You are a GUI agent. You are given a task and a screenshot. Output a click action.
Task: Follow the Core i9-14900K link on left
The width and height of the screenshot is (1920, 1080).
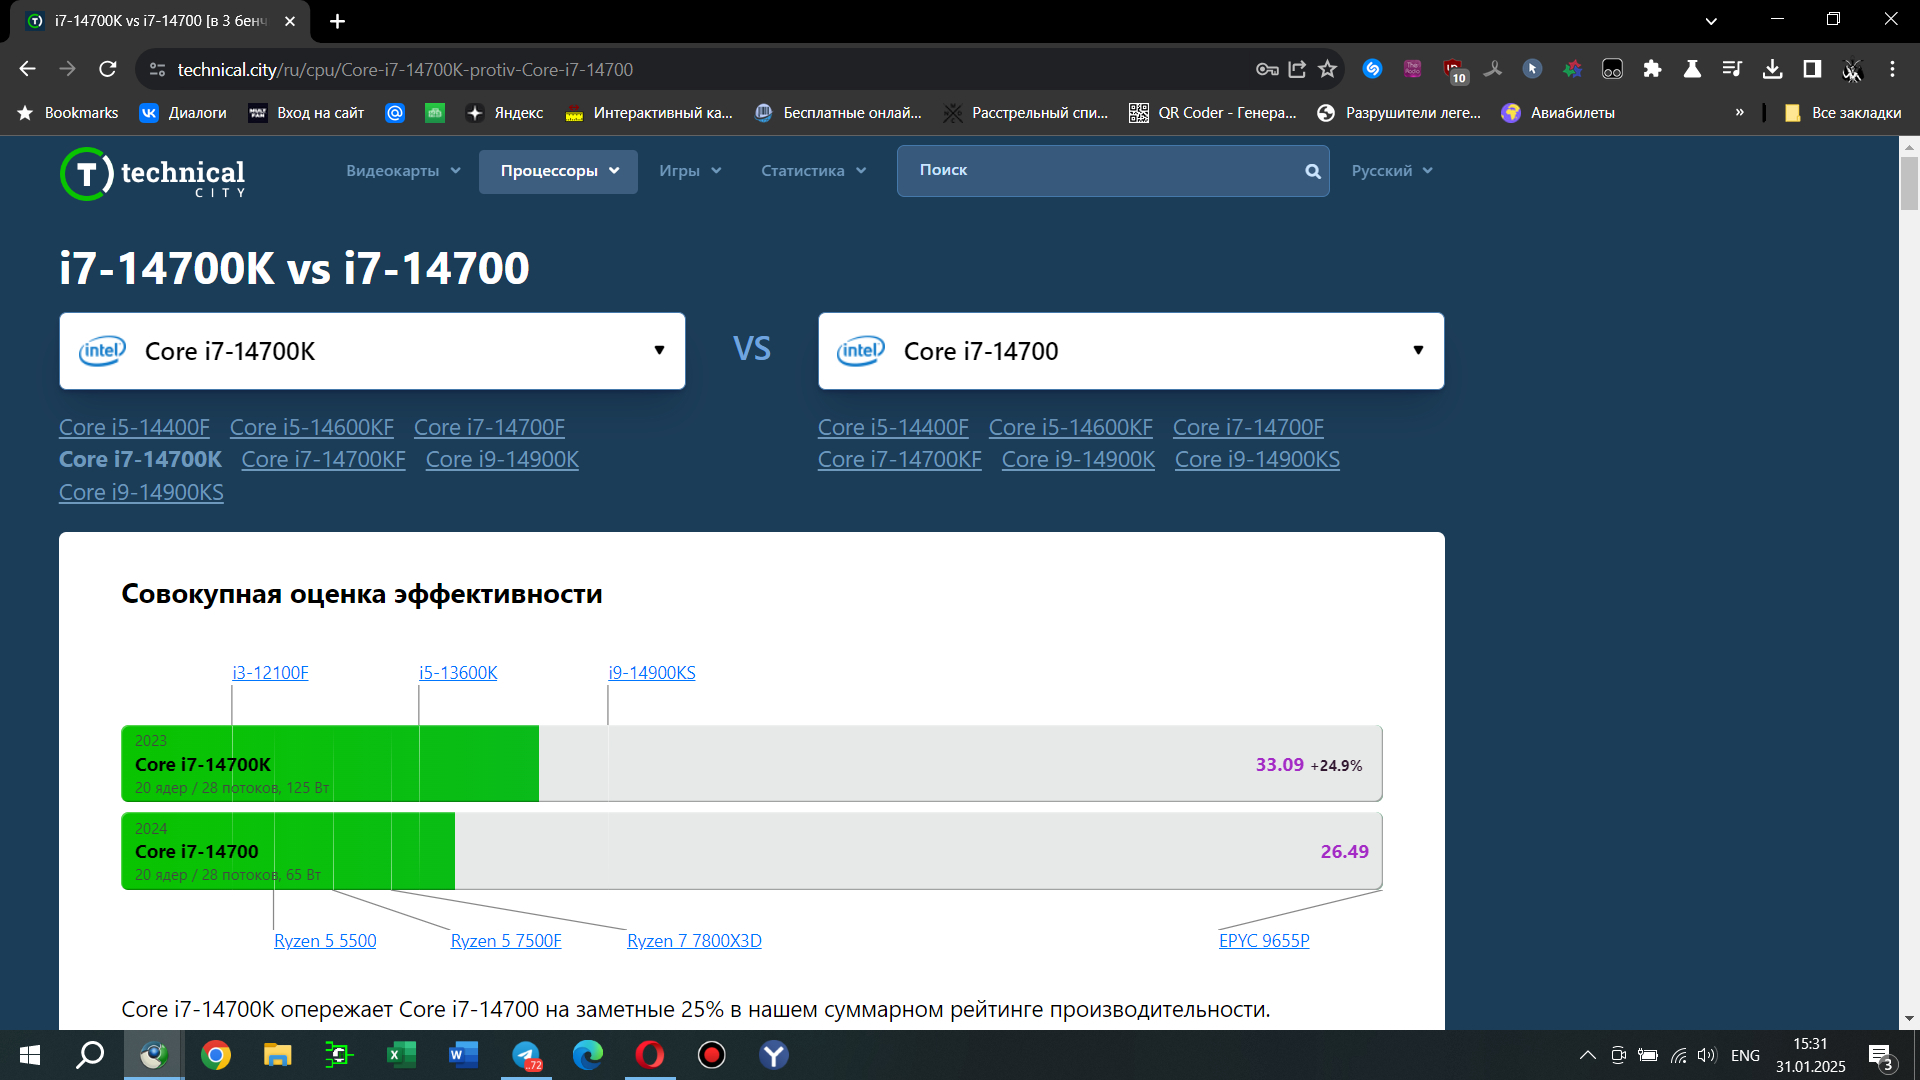click(502, 460)
